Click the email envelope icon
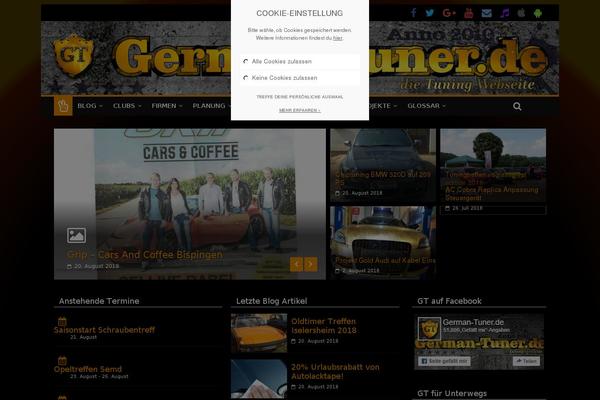The width and height of the screenshot is (600, 400). tap(486, 13)
